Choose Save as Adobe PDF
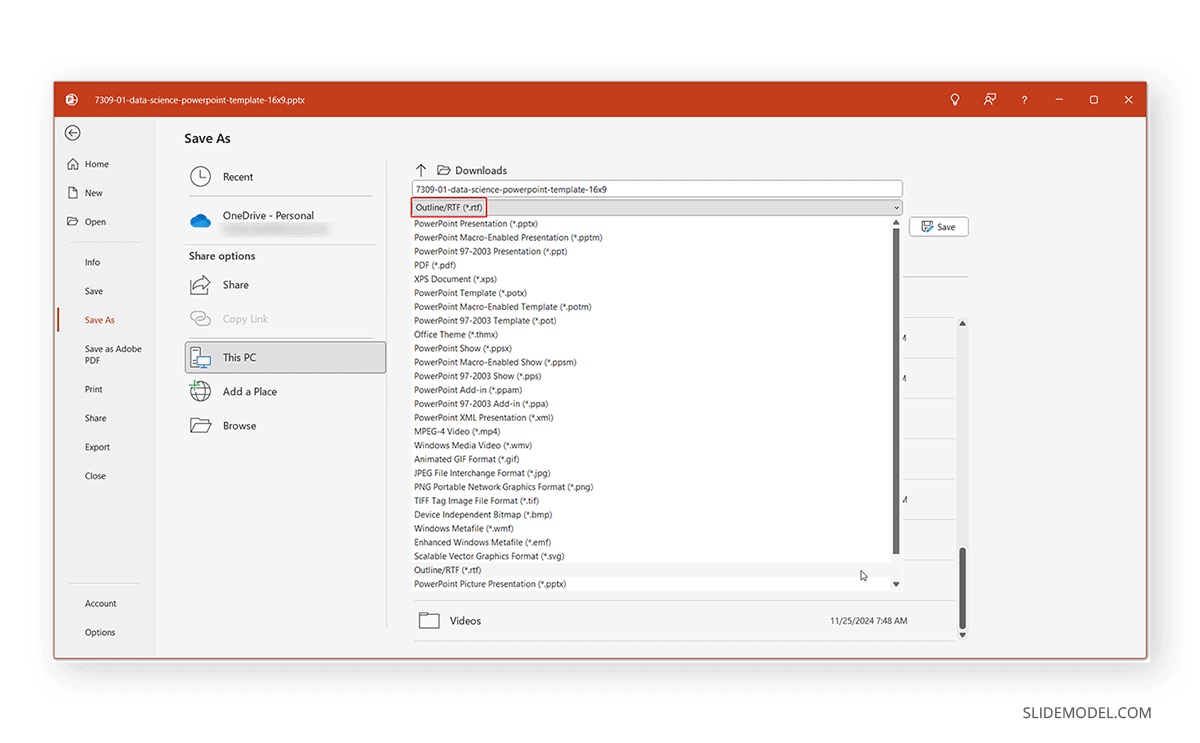This screenshot has height=743, width=1200. (x=113, y=354)
